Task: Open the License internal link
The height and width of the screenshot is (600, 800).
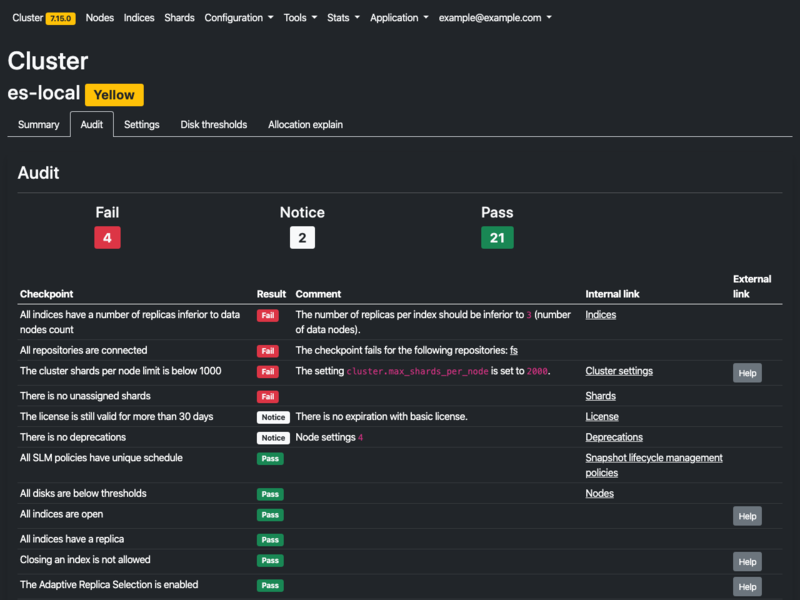Action: click(602, 417)
